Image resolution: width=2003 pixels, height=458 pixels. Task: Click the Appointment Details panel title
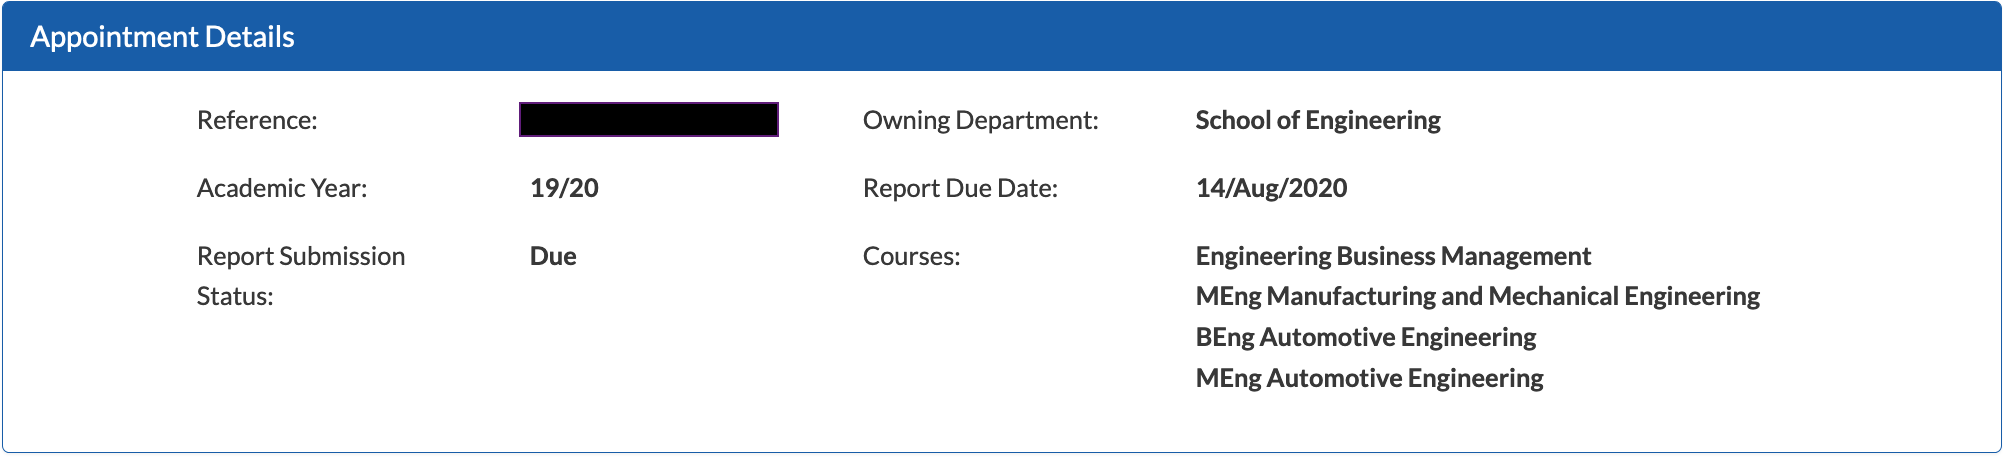pos(162,37)
